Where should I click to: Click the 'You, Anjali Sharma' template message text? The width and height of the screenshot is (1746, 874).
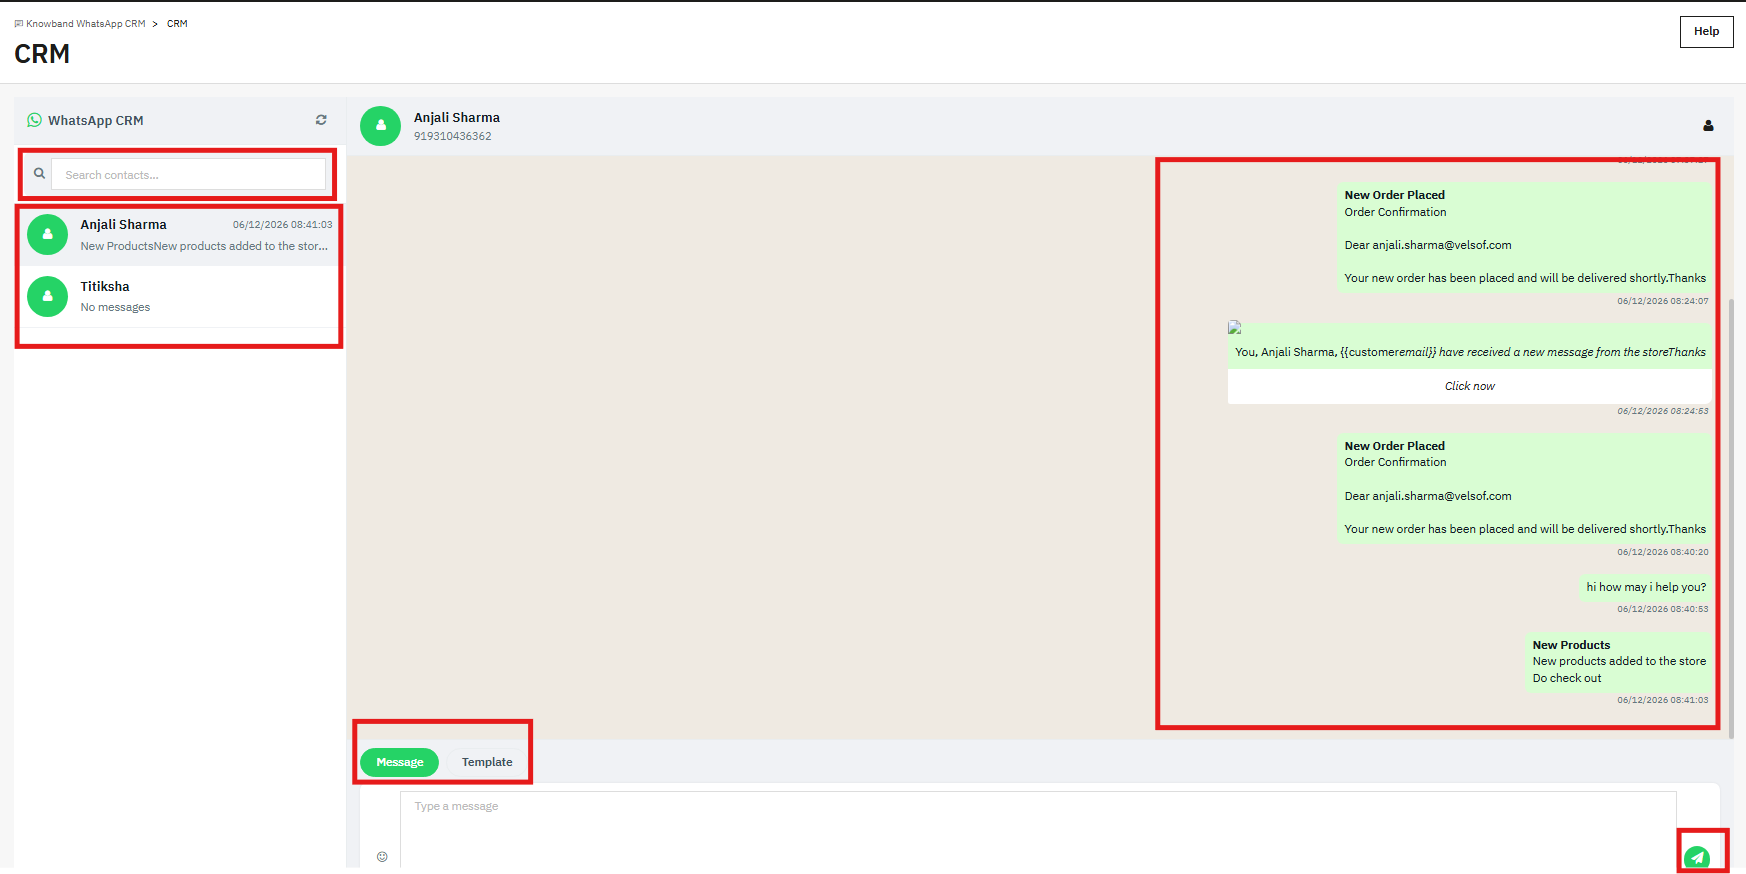(1470, 352)
